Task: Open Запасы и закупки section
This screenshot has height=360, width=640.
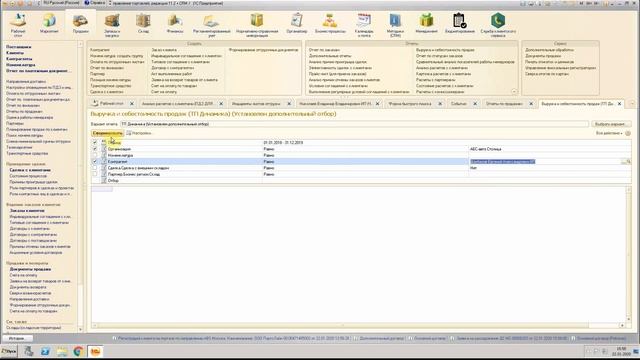Action: pos(112,24)
